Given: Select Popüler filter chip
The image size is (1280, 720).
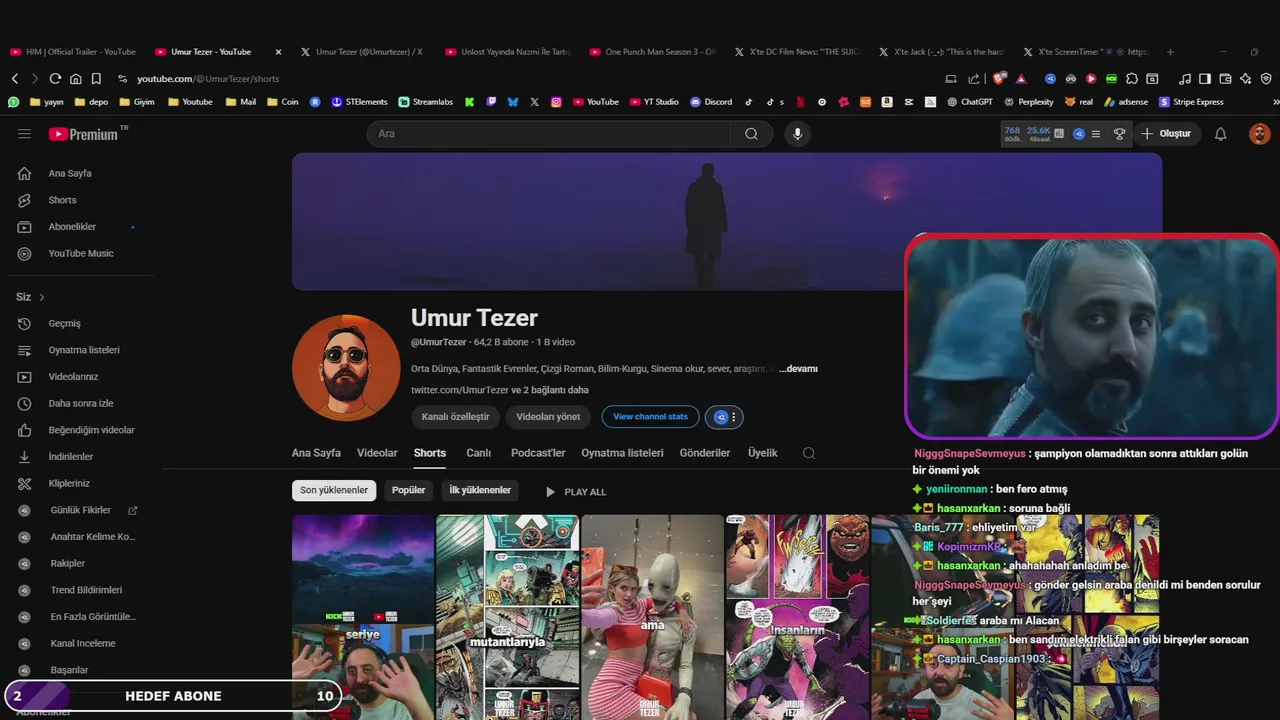Looking at the screenshot, I should [408, 490].
